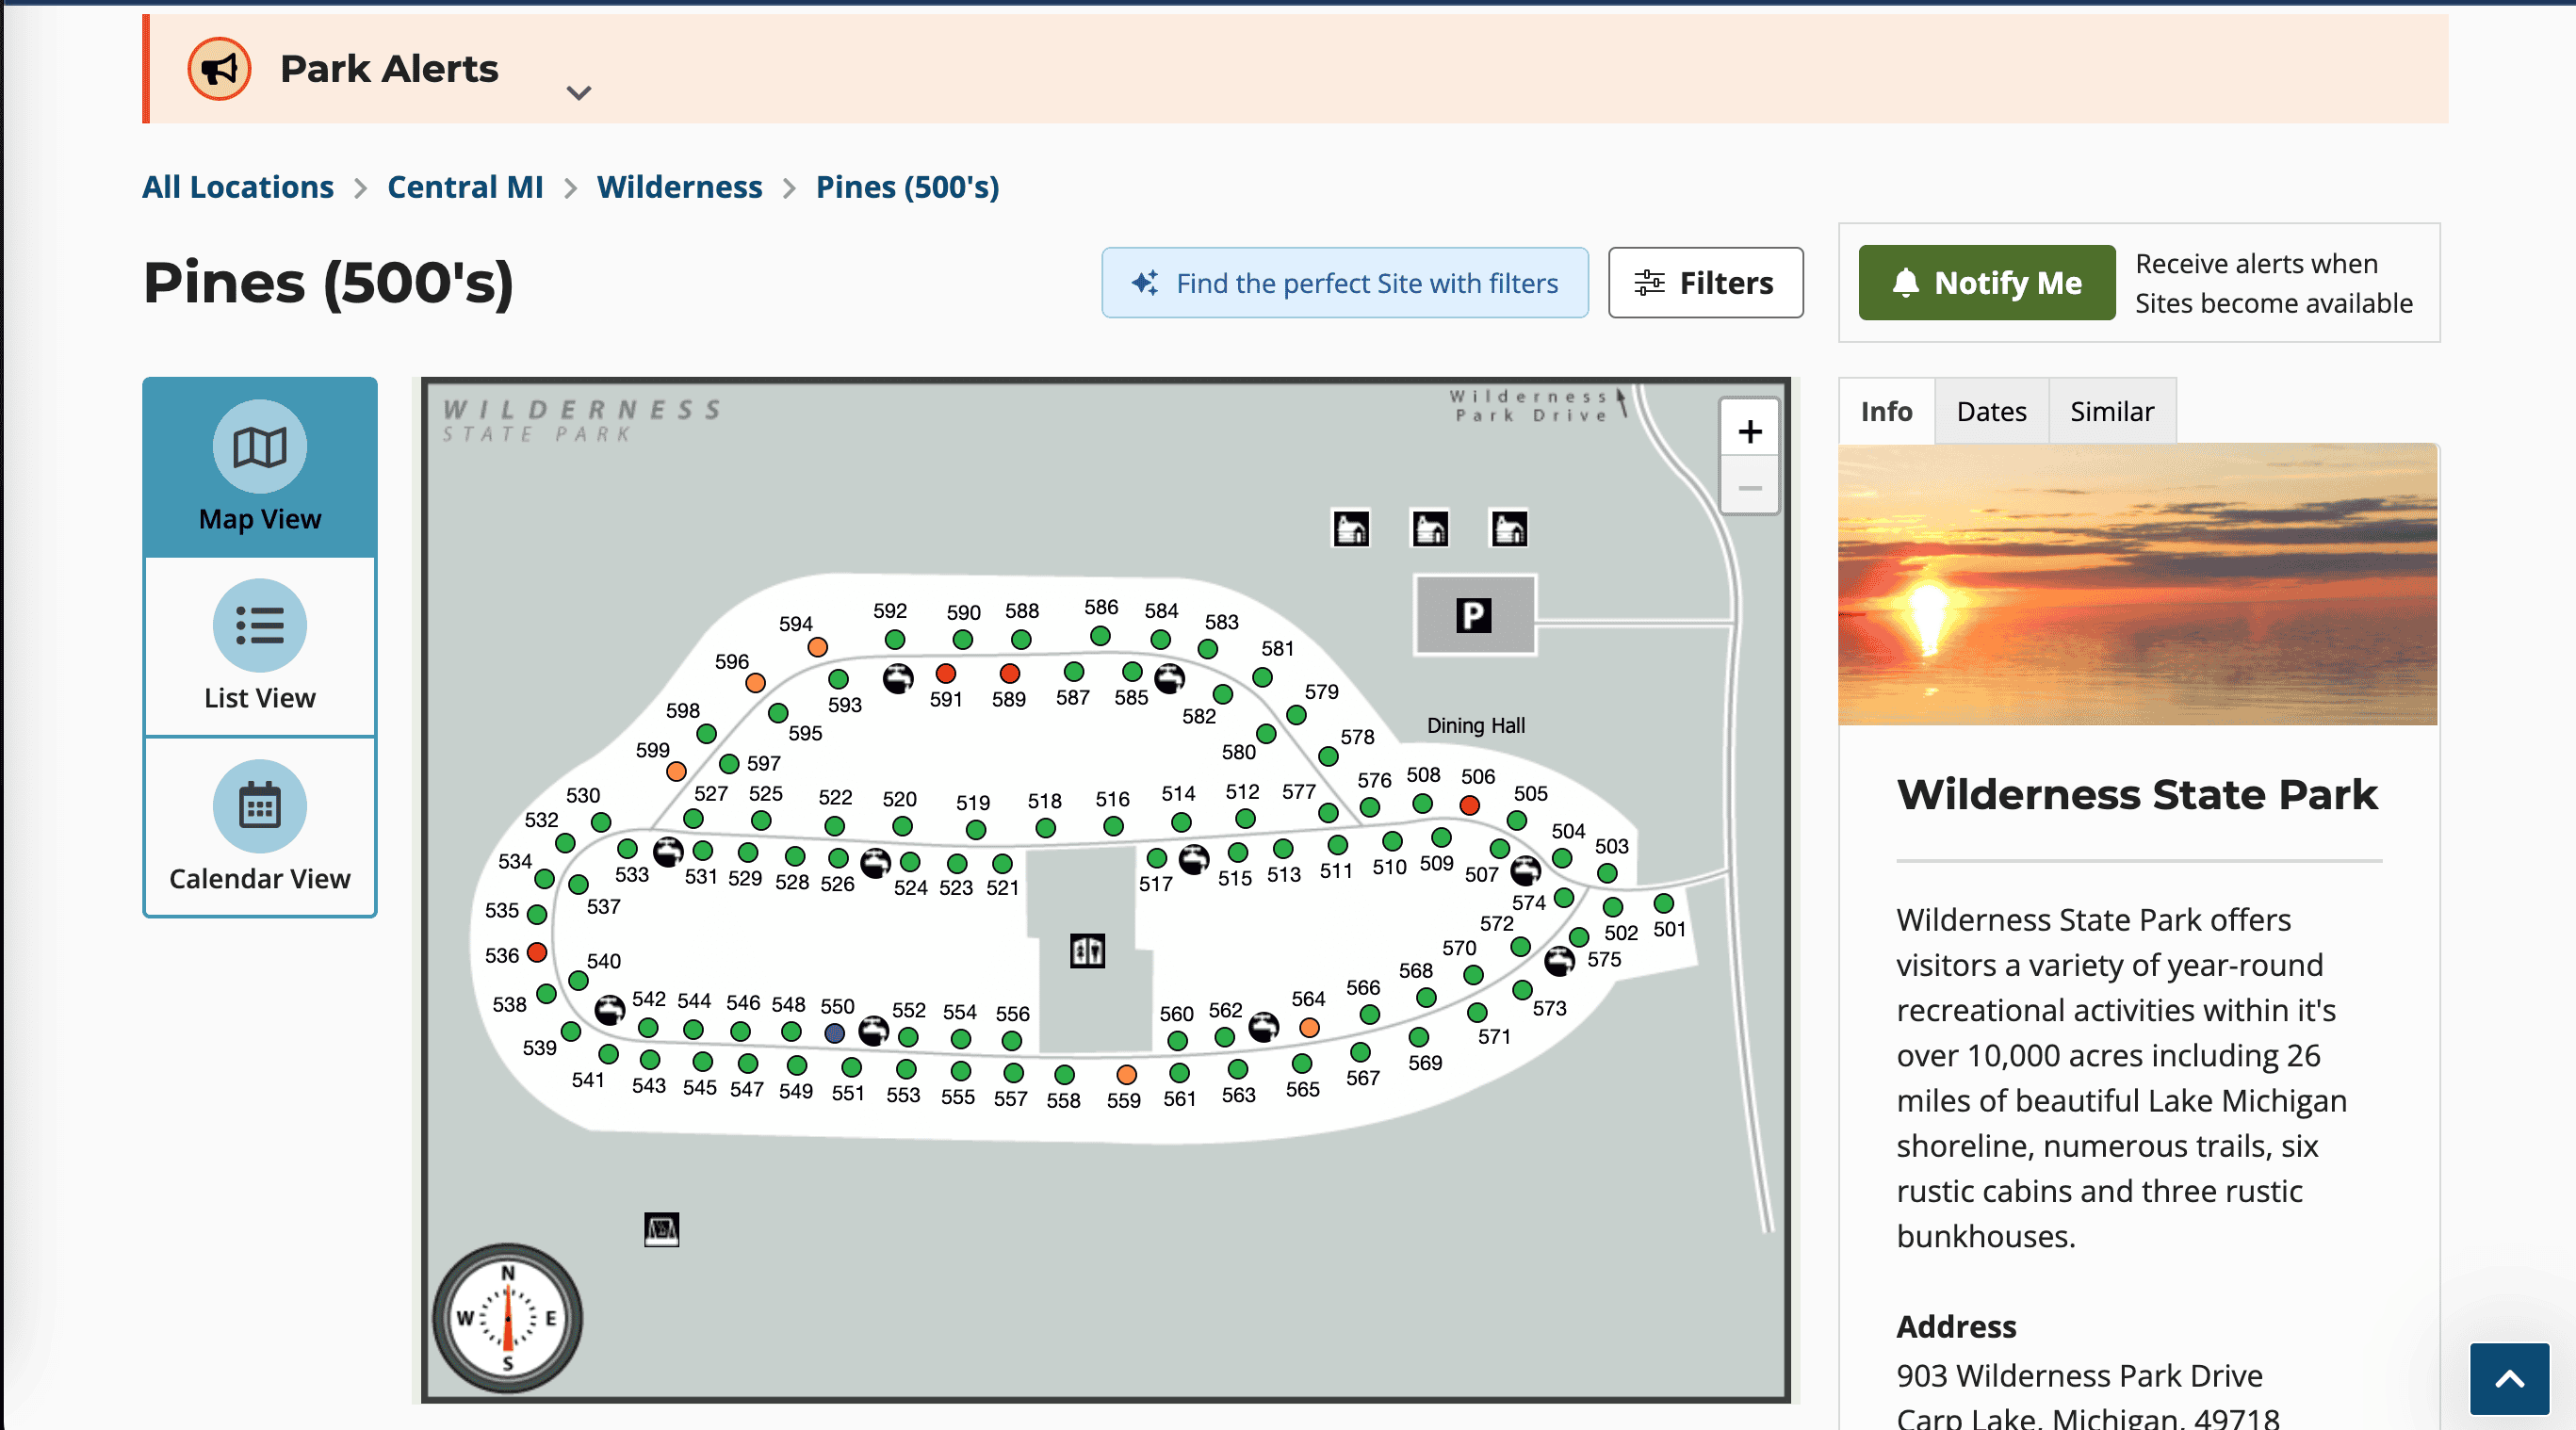
Task: Select campsite 550 blue marker
Action: 835,1033
